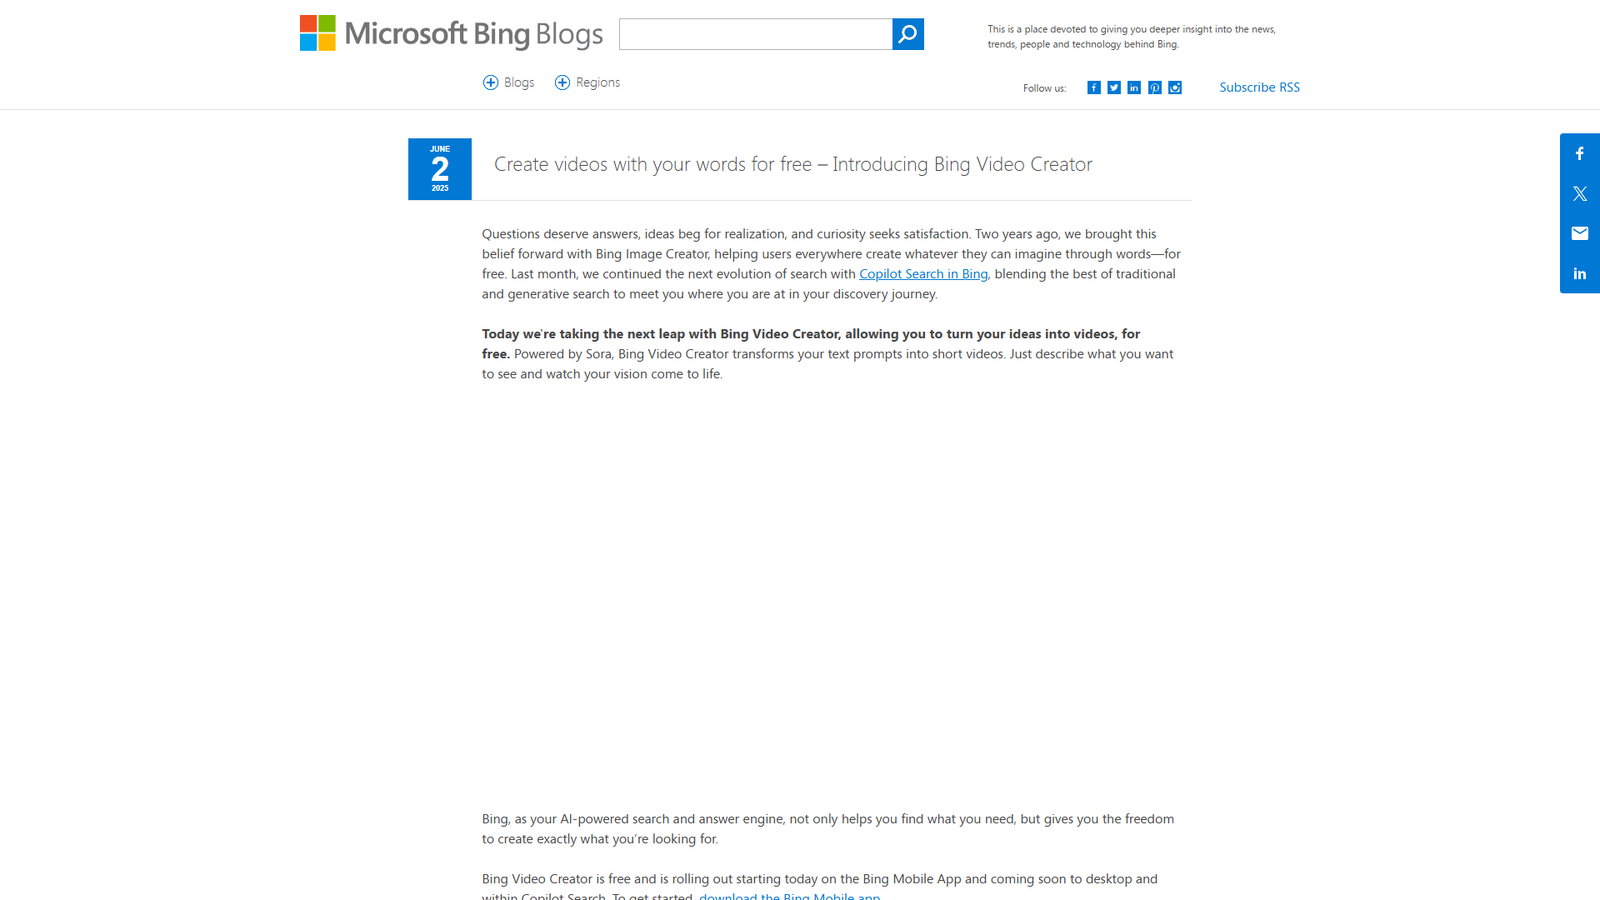Click the plus icon beside Blogs
The image size is (1600, 900).
click(489, 82)
